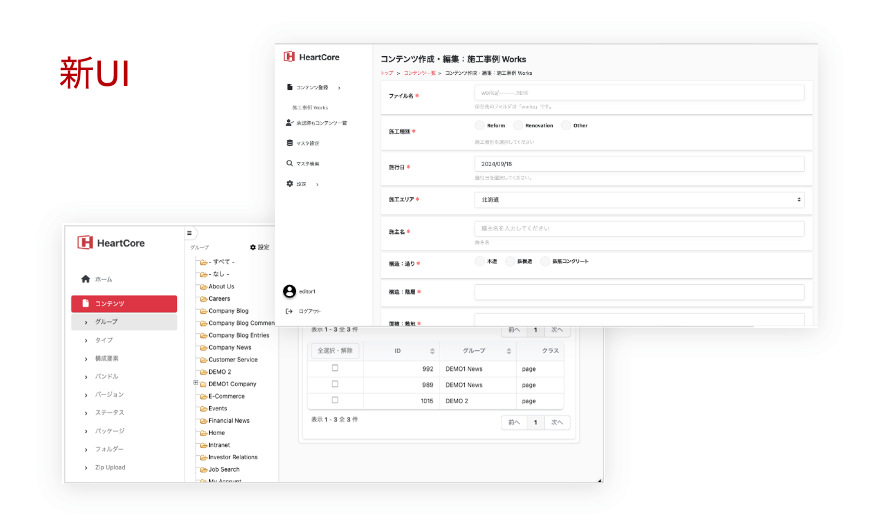The image size is (879, 529).
Task: Click the 次へ pagination button below table
Action: (x=558, y=422)
